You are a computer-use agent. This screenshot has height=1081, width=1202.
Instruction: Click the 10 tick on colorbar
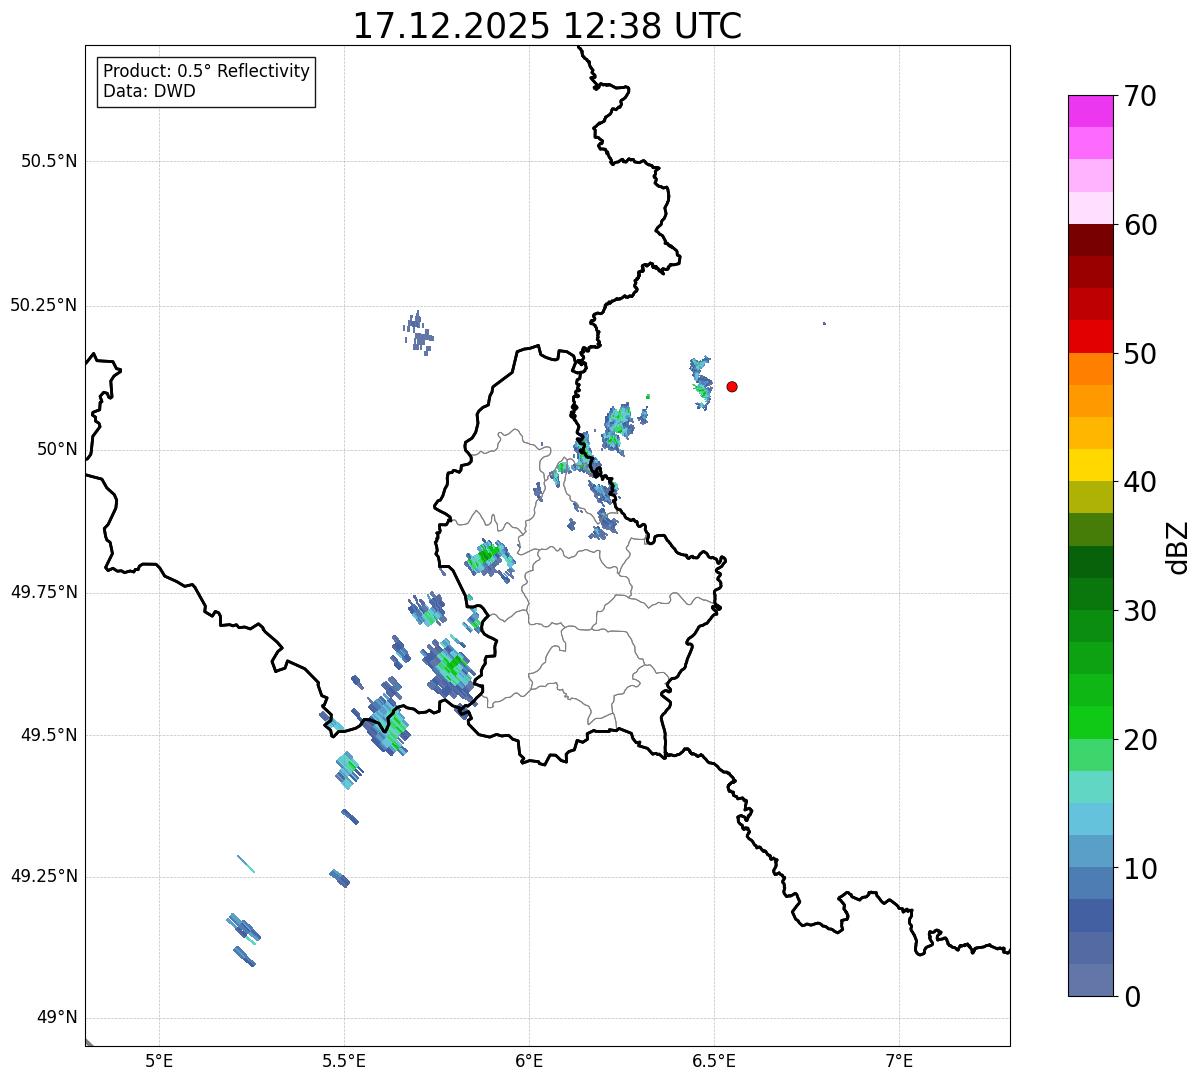pos(1140,868)
